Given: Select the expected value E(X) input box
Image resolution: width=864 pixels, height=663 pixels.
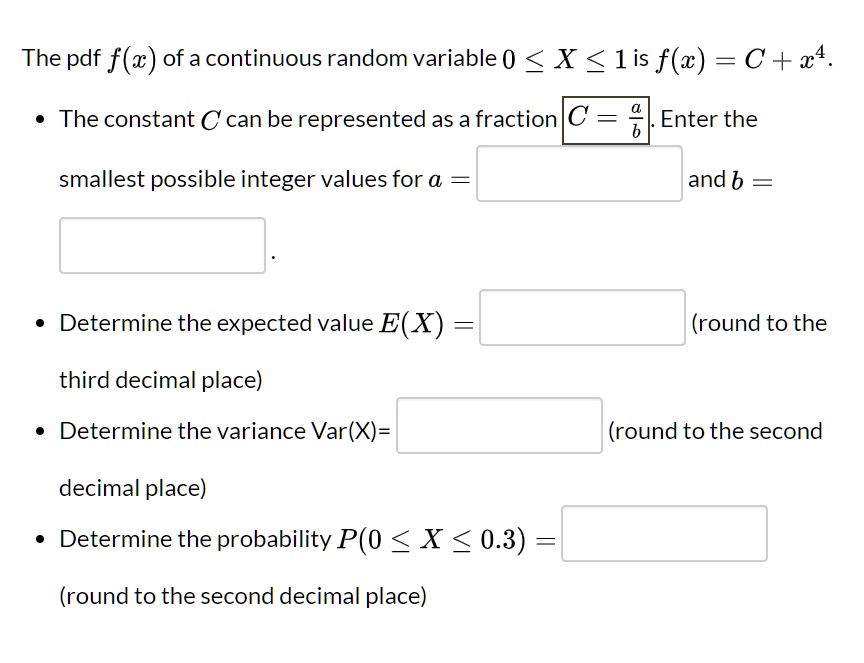Looking at the screenshot, I should point(580,317).
